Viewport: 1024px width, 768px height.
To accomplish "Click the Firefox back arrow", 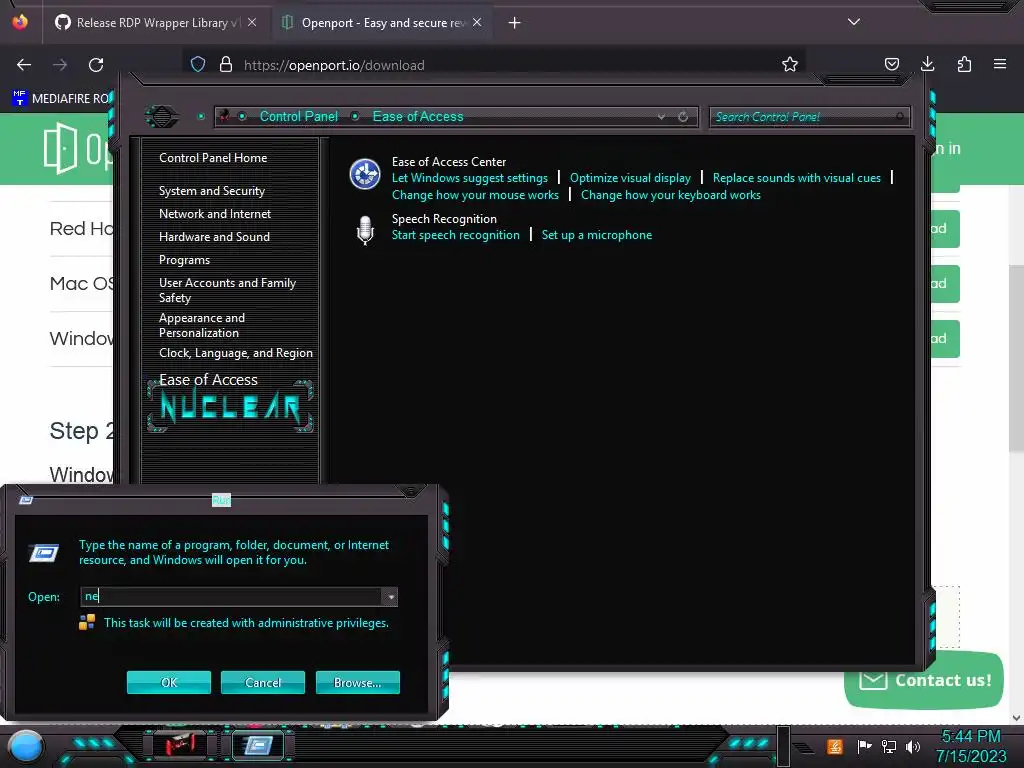I will [x=24, y=65].
